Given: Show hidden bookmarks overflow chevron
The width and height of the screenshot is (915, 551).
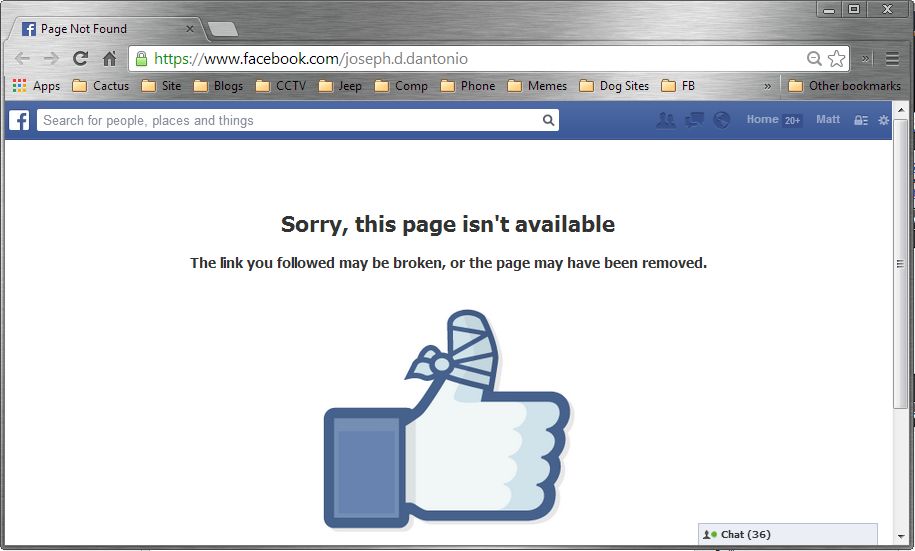Looking at the screenshot, I should pyautogui.click(x=767, y=86).
